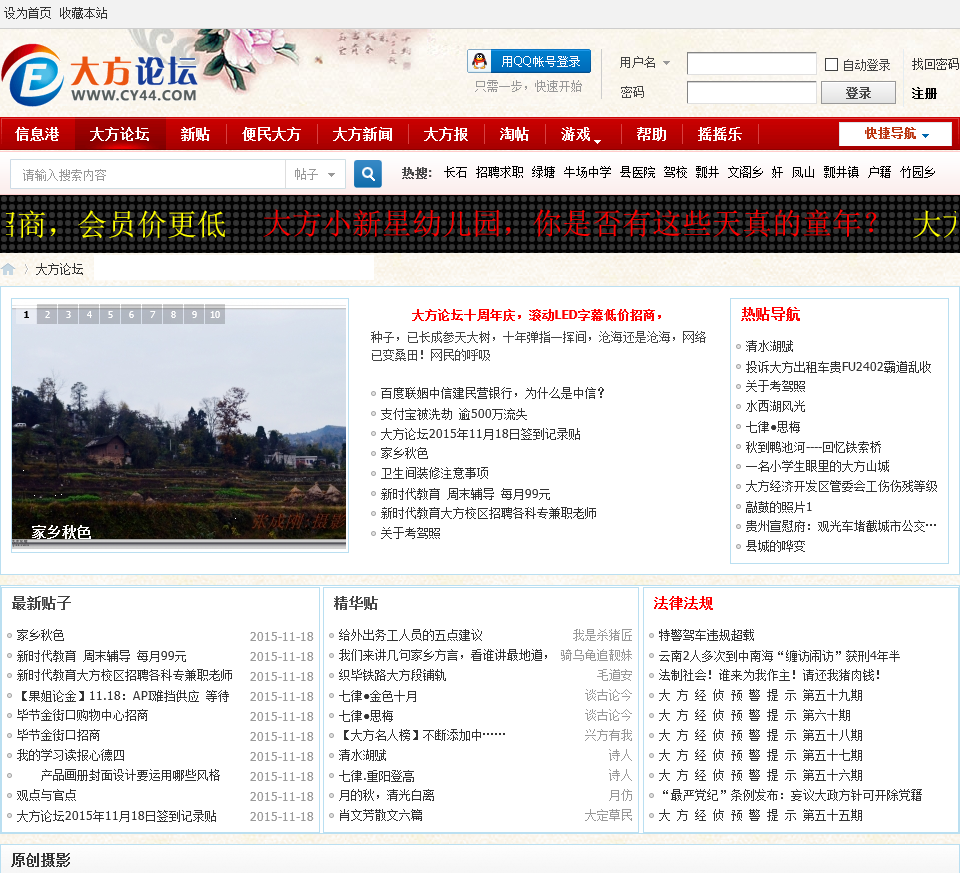The height and width of the screenshot is (873, 960).
Task: Go to the 新帖 nav item
Action: (195, 134)
